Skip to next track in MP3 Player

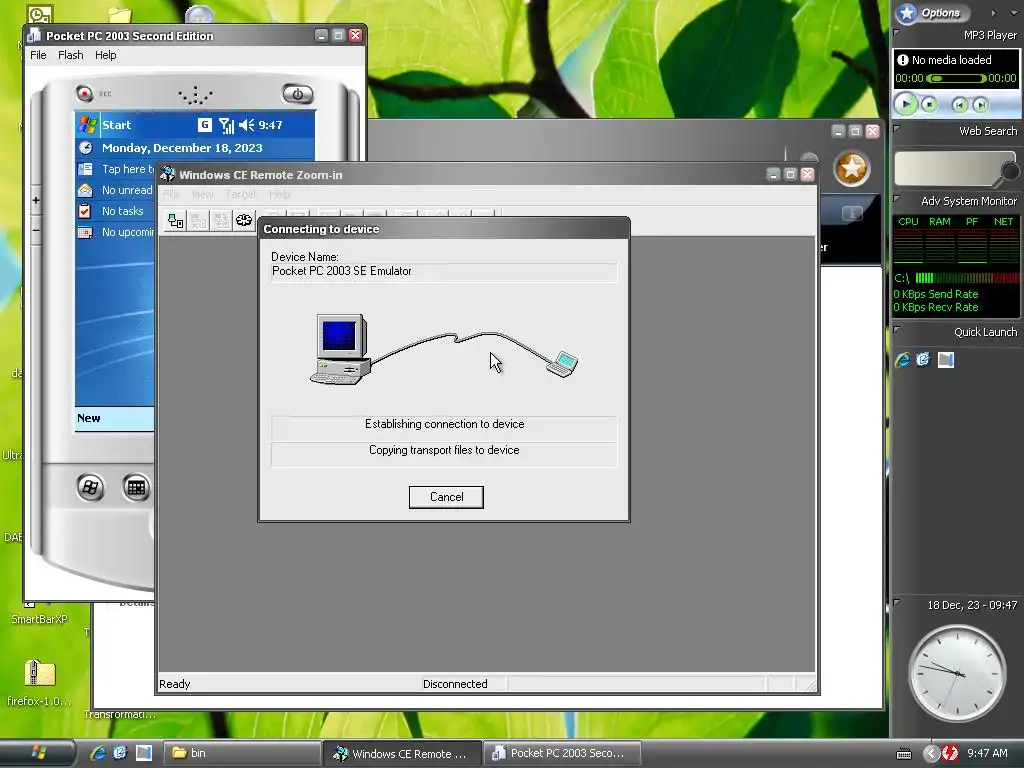980,104
